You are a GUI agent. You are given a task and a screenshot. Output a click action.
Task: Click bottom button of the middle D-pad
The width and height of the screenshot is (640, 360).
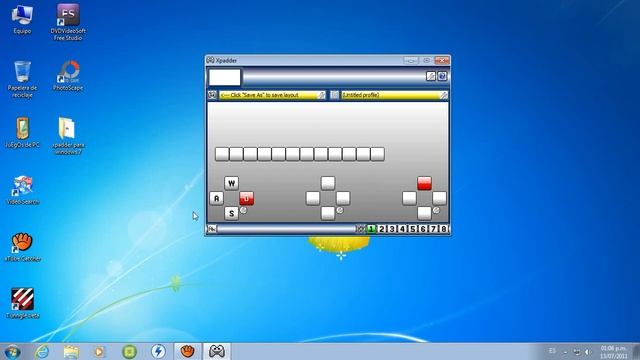tap(328, 213)
